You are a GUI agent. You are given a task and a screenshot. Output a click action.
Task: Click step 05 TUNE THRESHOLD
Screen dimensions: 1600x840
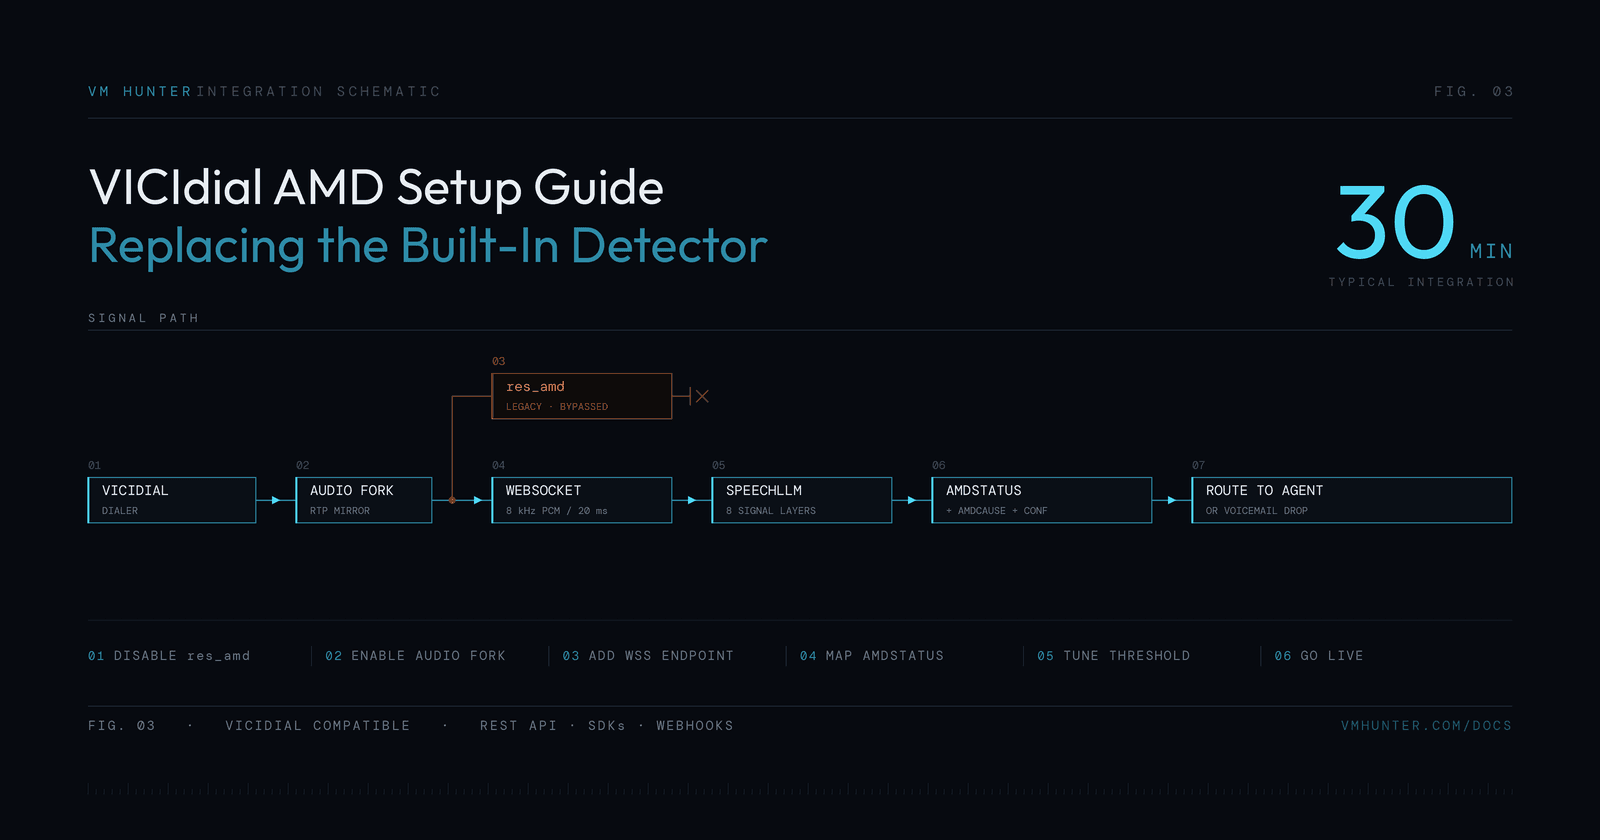[x=1114, y=656]
